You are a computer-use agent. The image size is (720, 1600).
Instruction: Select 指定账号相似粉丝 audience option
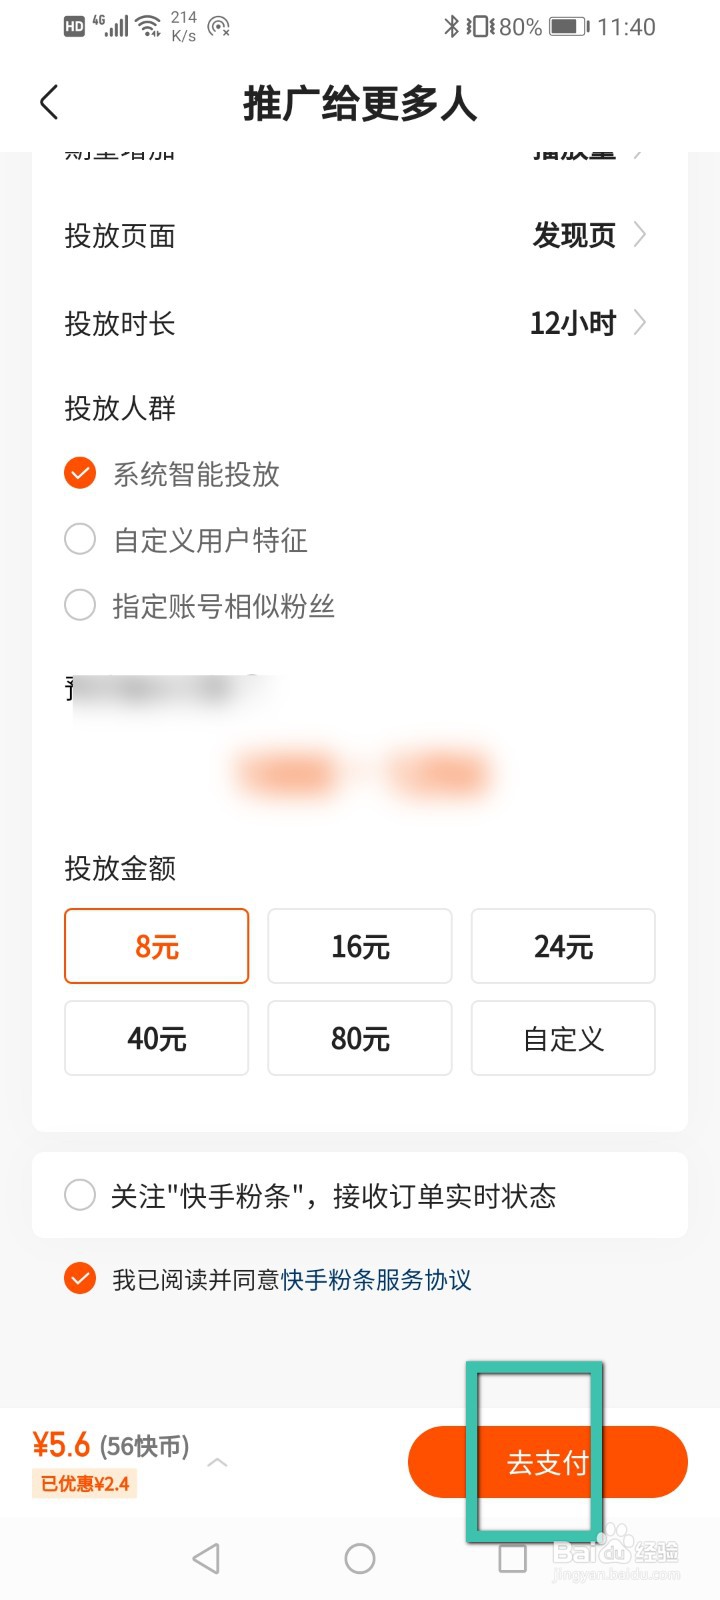coord(80,605)
